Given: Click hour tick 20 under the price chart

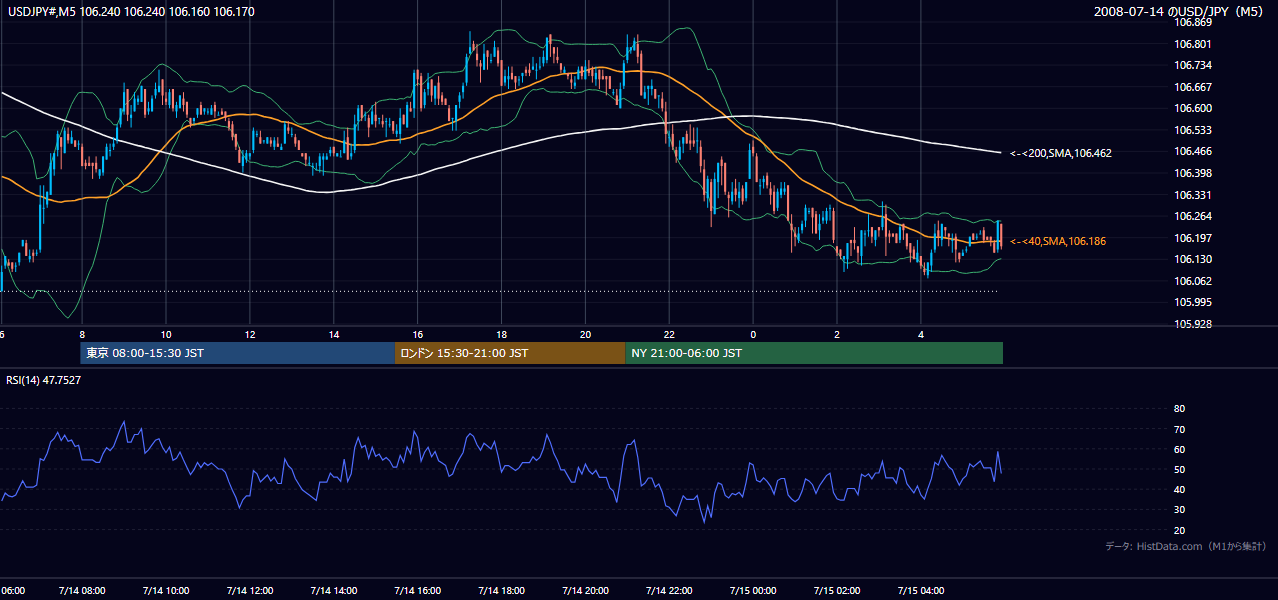Looking at the screenshot, I should tap(586, 335).
